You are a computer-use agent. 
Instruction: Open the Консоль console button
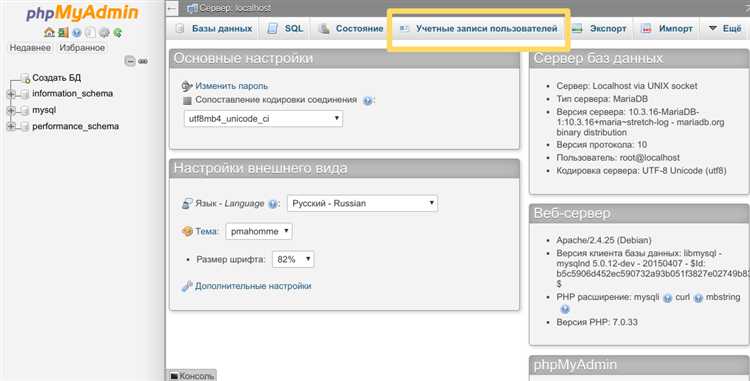pos(192,376)
